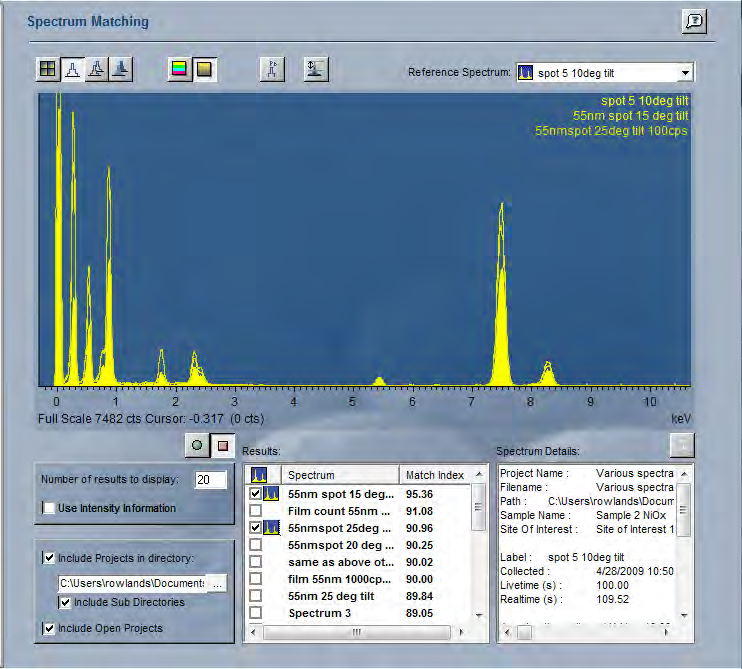
Task: Click the match index value 95.36
Action: [419, 494]
